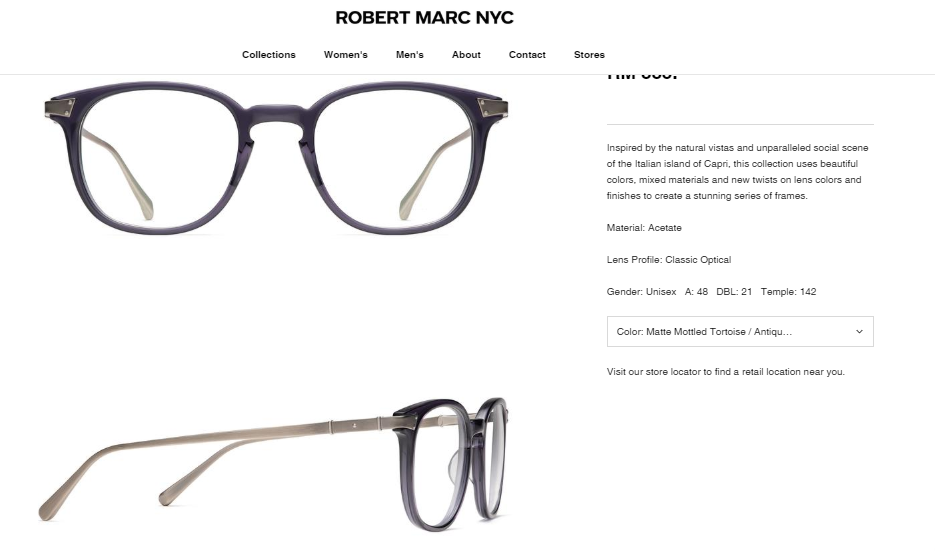
Task: Click the front-view eyeglasses product image
Action: [277, 157]
